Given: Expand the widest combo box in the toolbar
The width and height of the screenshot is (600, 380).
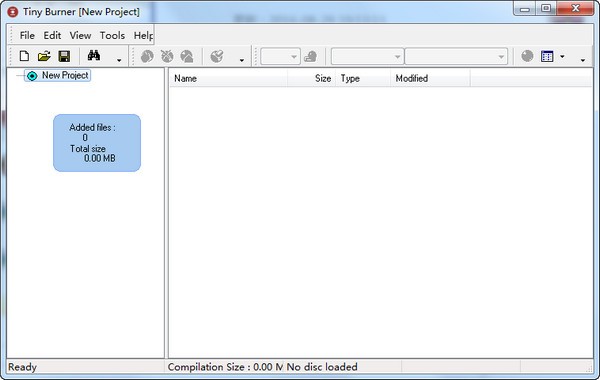Looking at the screenshot, I should click(x=456, y=57).
